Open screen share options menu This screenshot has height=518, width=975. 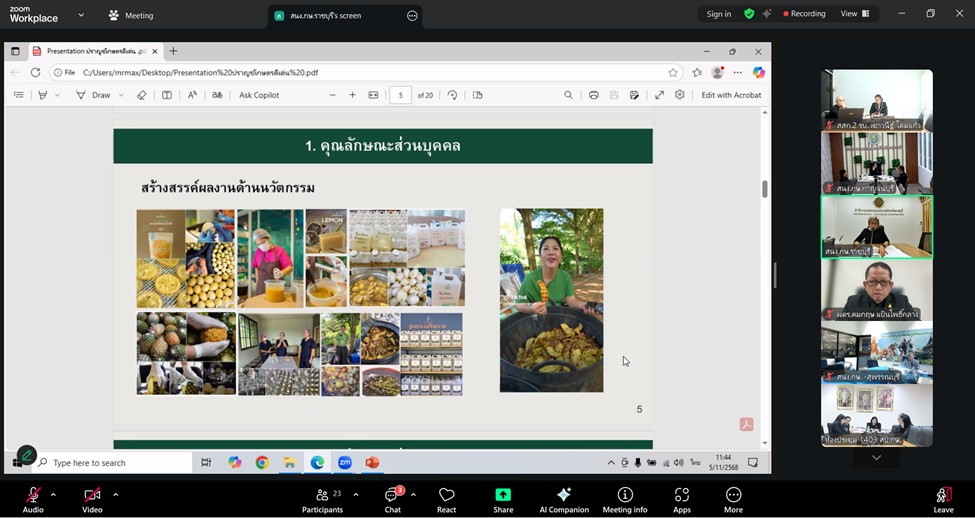coord(412,16)
